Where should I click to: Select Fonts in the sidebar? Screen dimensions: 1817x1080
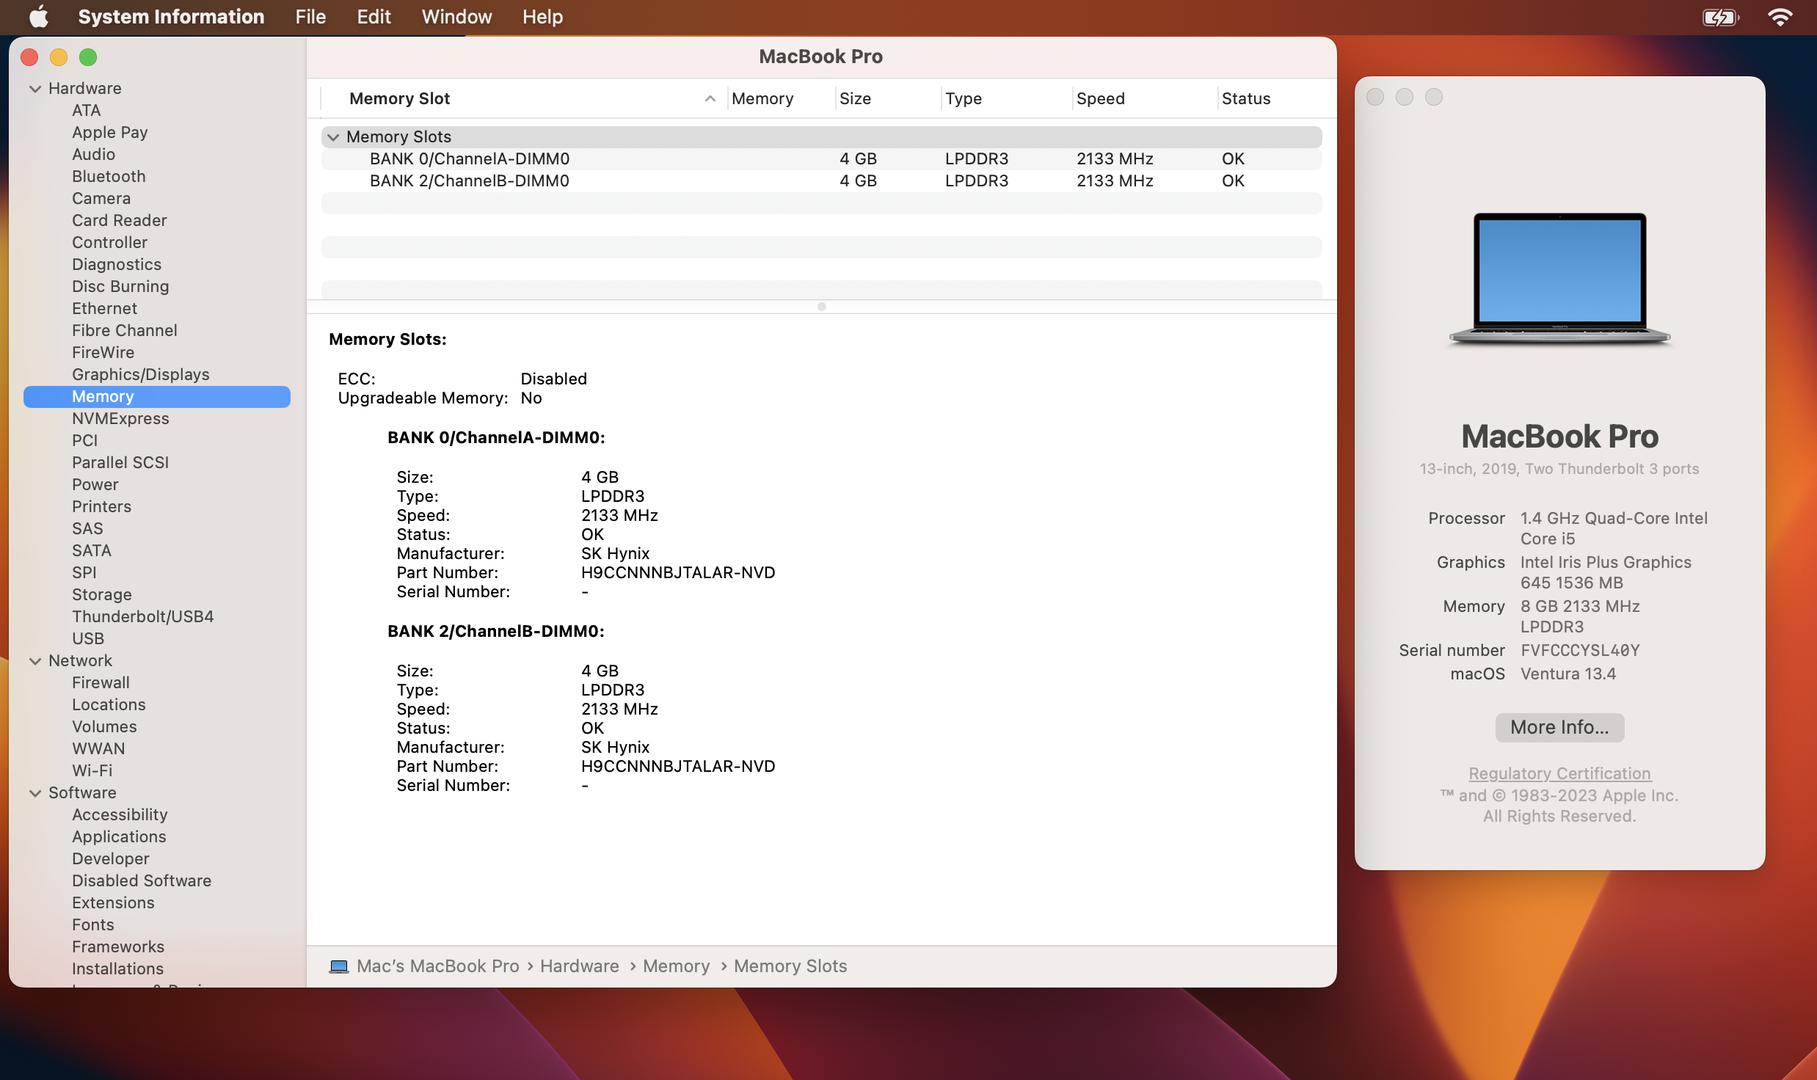(93, 924)
